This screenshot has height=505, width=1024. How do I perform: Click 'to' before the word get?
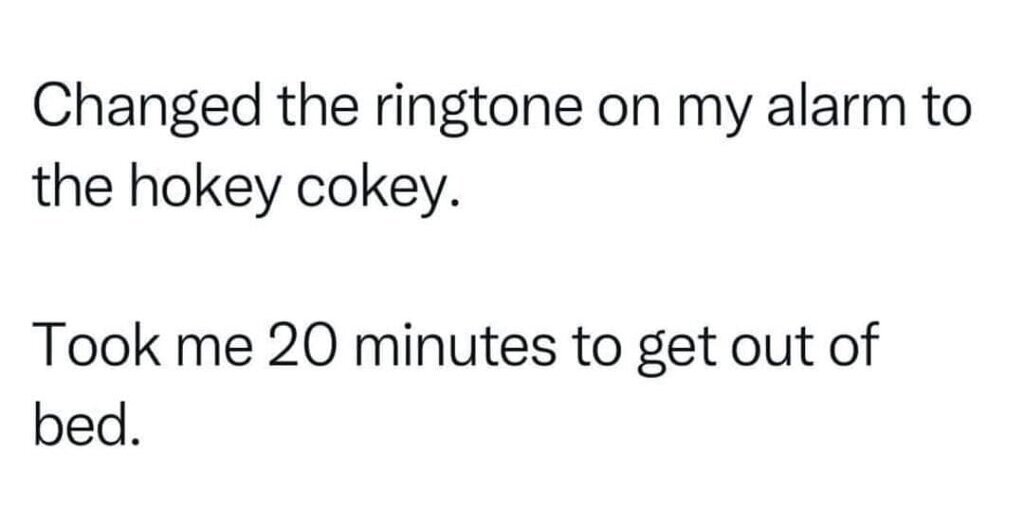[595, 346]
